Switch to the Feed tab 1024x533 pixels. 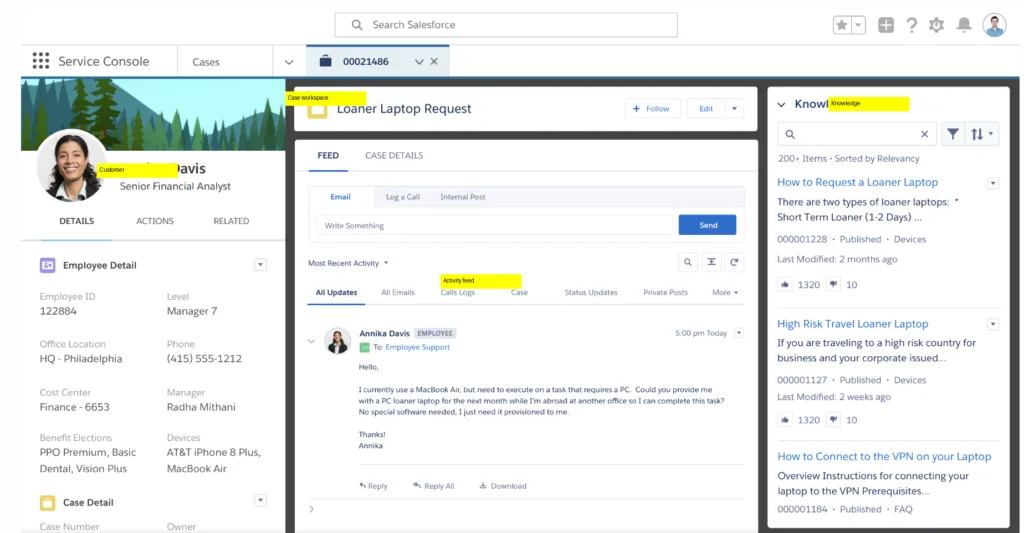pos(328,155)
